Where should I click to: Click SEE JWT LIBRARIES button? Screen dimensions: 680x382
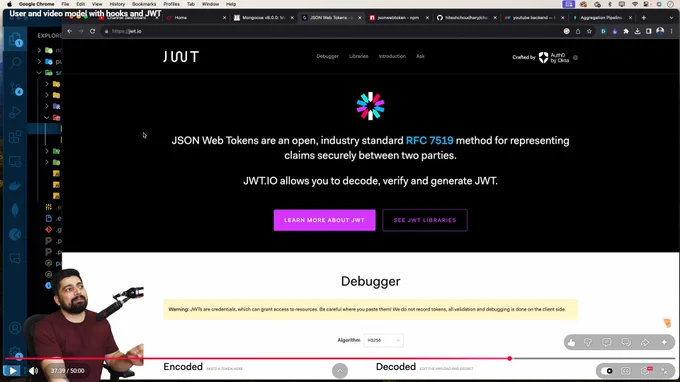[x=425, y=220]
